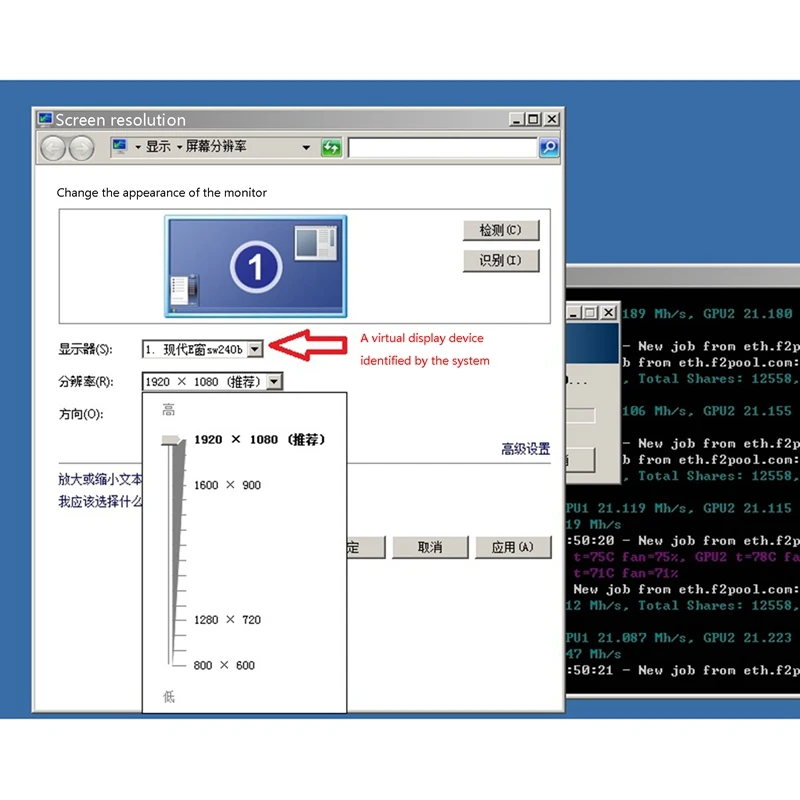Click the 识别(I) identify button
Image resolution: width=800 pixels, height=800 pixels.
(x=501, y=261)
